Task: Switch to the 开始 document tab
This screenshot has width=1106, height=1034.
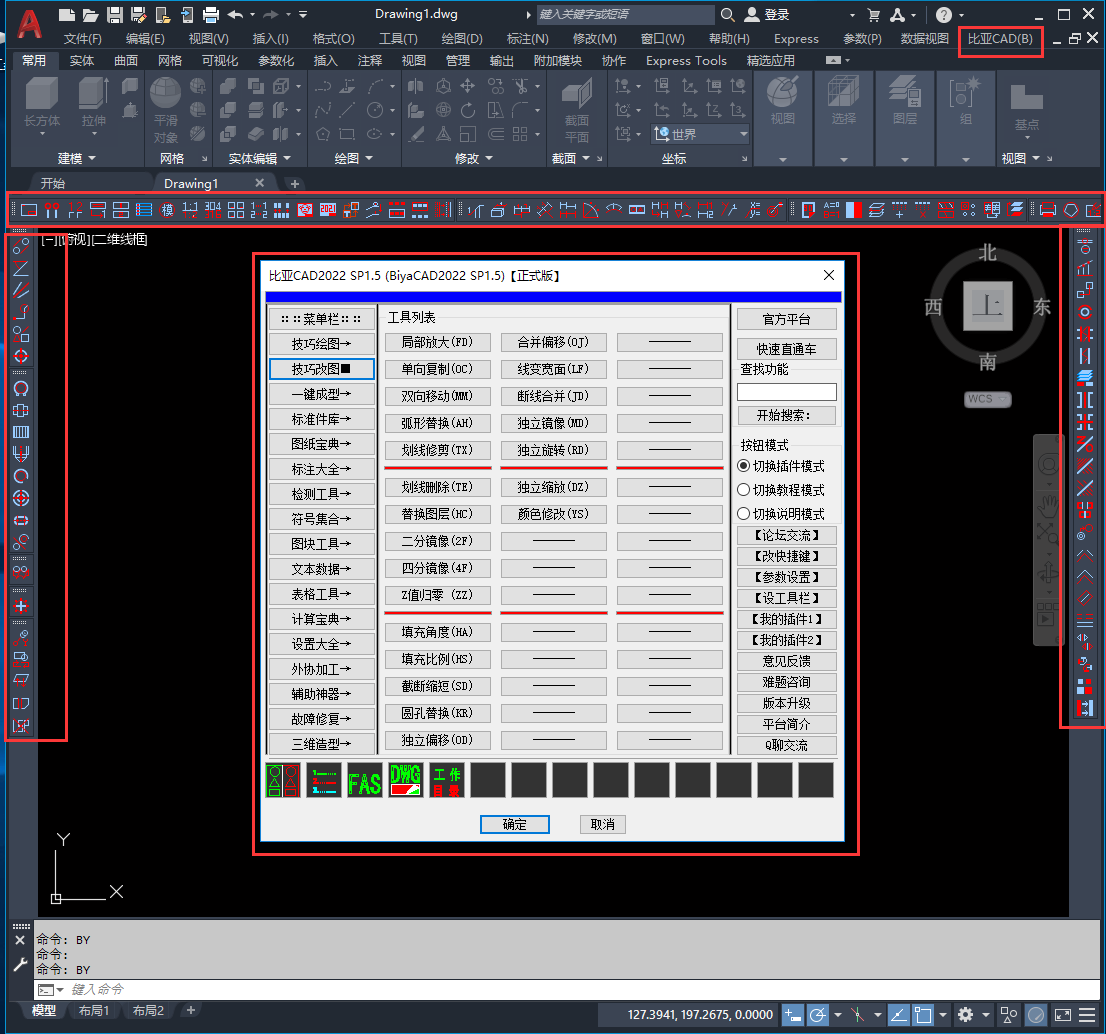Action: coord(53,183)
